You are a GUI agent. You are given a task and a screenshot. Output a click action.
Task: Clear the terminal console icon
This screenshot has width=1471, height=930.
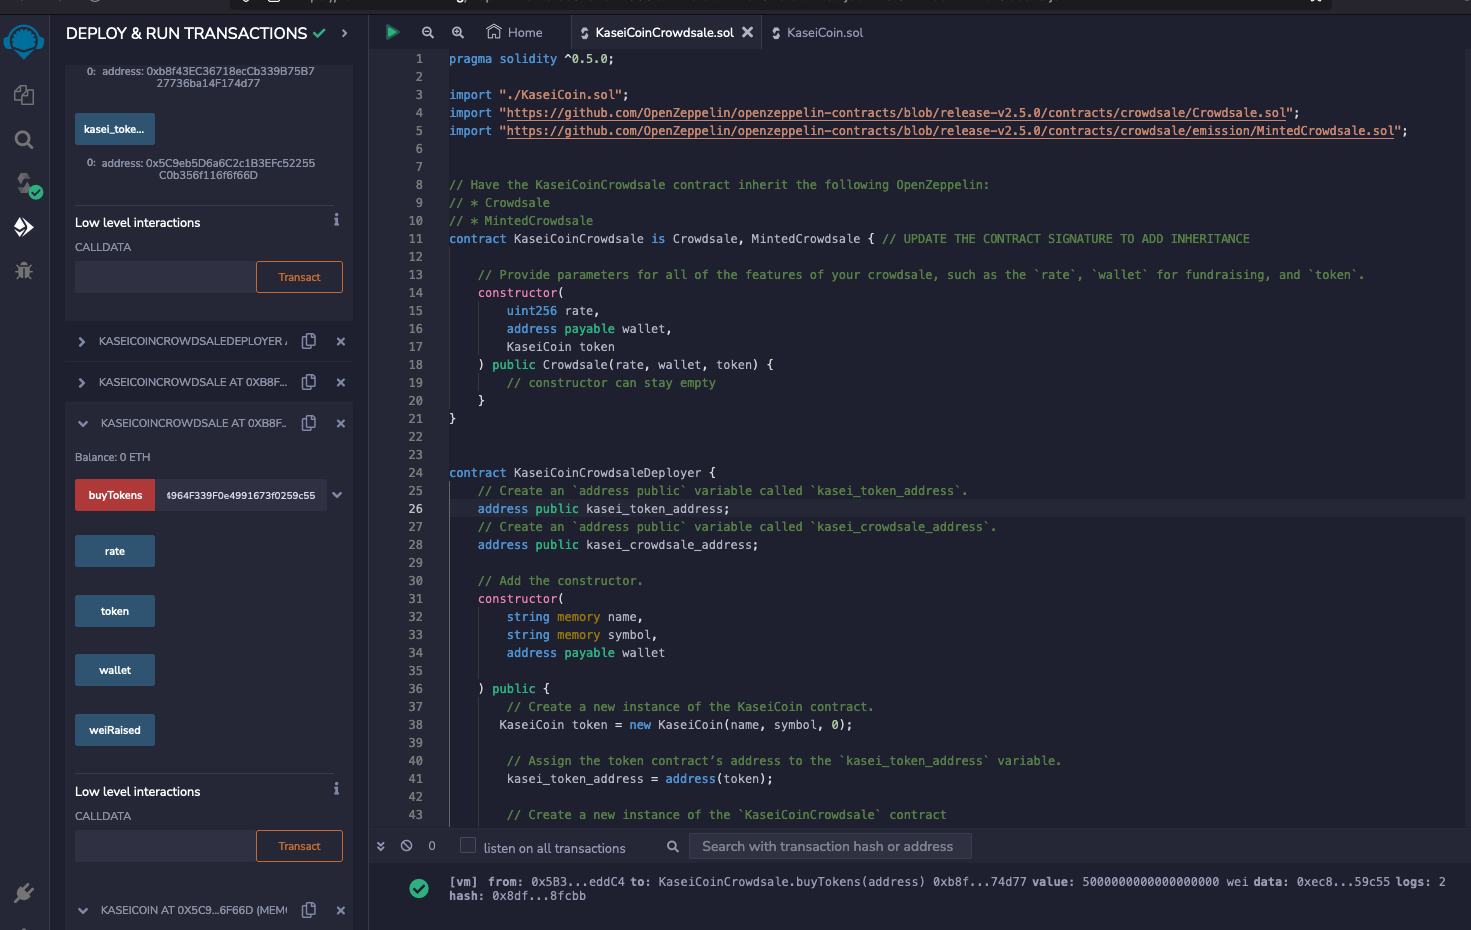point(407,846)
